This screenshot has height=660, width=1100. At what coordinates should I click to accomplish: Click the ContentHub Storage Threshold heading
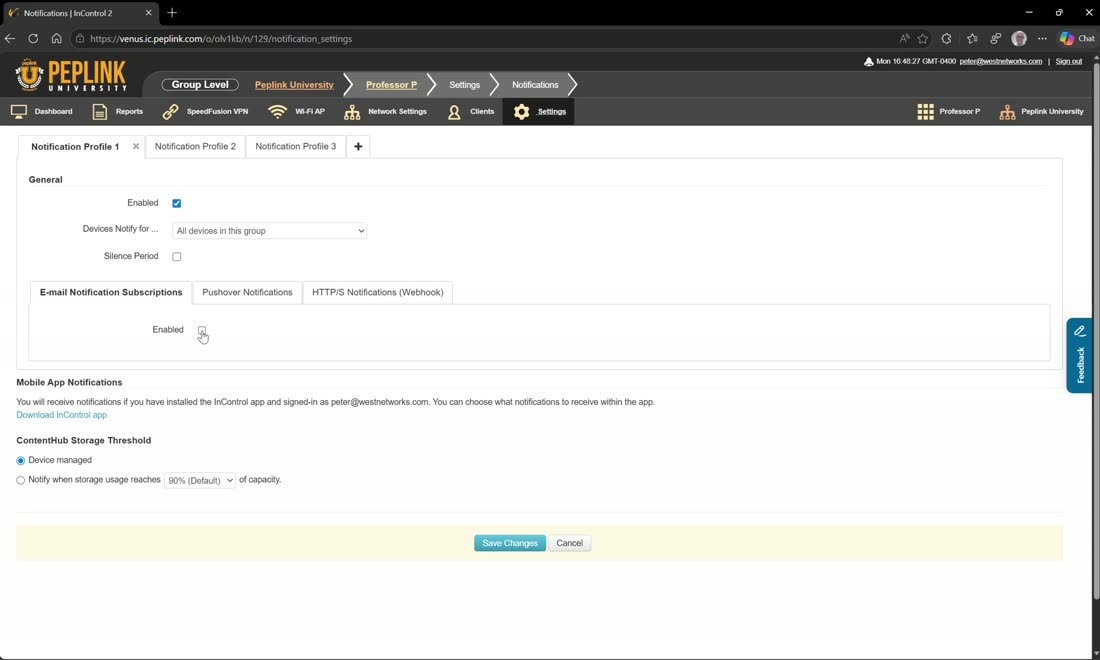(83, 440)
